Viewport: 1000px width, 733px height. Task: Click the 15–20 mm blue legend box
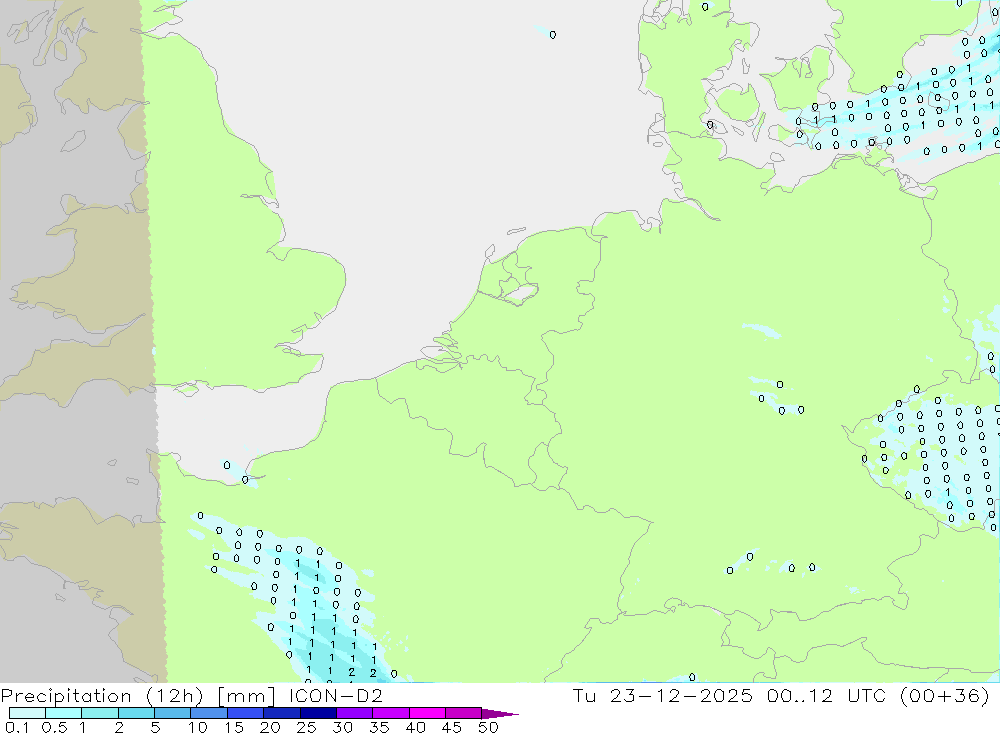245,713
